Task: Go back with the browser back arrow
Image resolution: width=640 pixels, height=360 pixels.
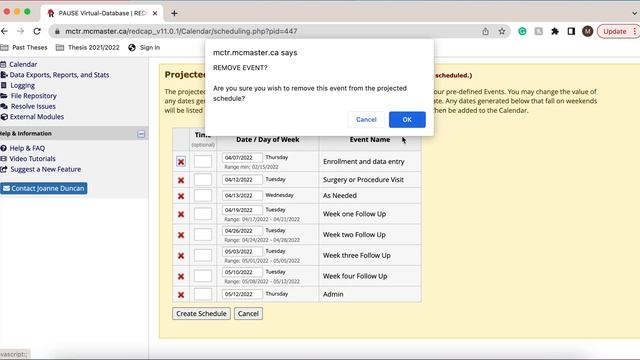Action: 4,31
